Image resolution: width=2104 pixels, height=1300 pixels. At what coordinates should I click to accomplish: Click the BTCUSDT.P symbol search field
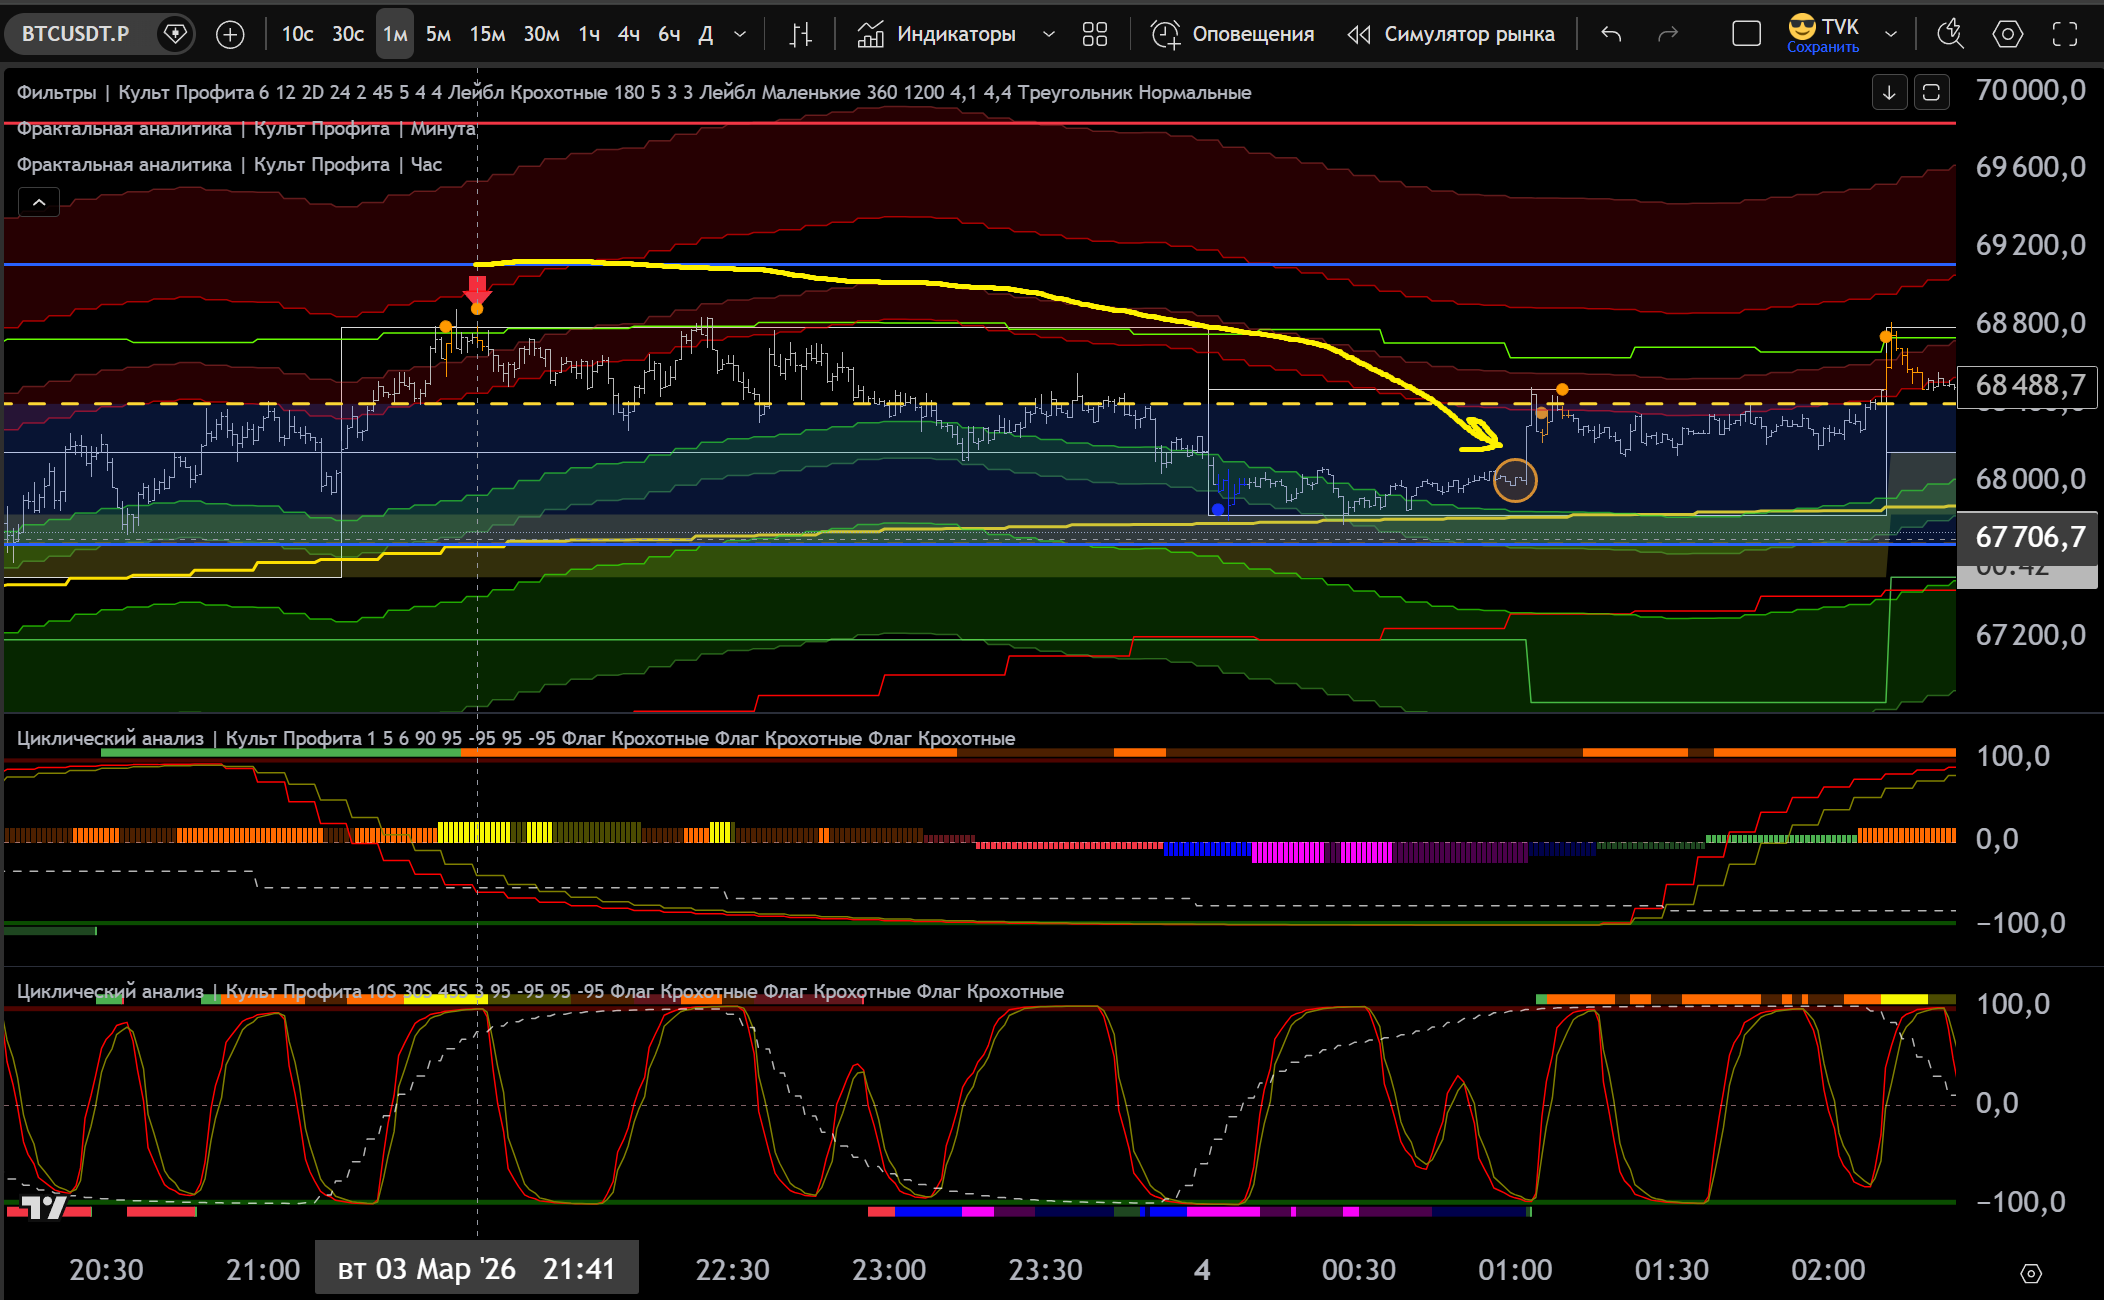(76, 35)
